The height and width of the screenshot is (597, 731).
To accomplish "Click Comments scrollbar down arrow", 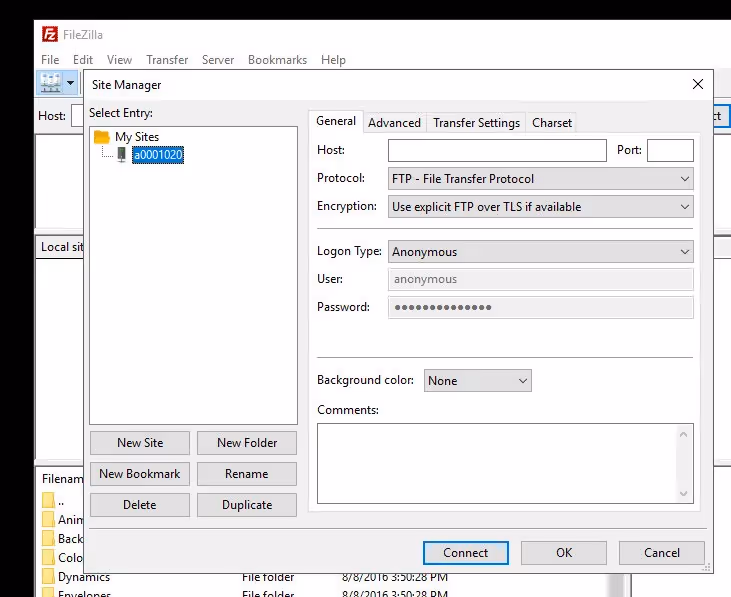I will [683, 494].
